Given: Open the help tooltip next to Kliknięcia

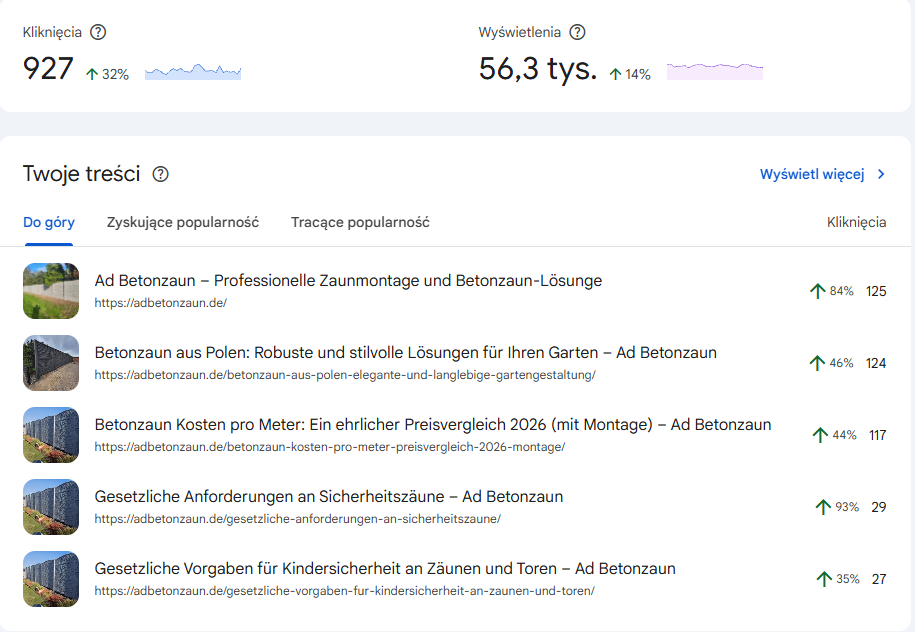Looking at the screenshot, I should point(97,32).
